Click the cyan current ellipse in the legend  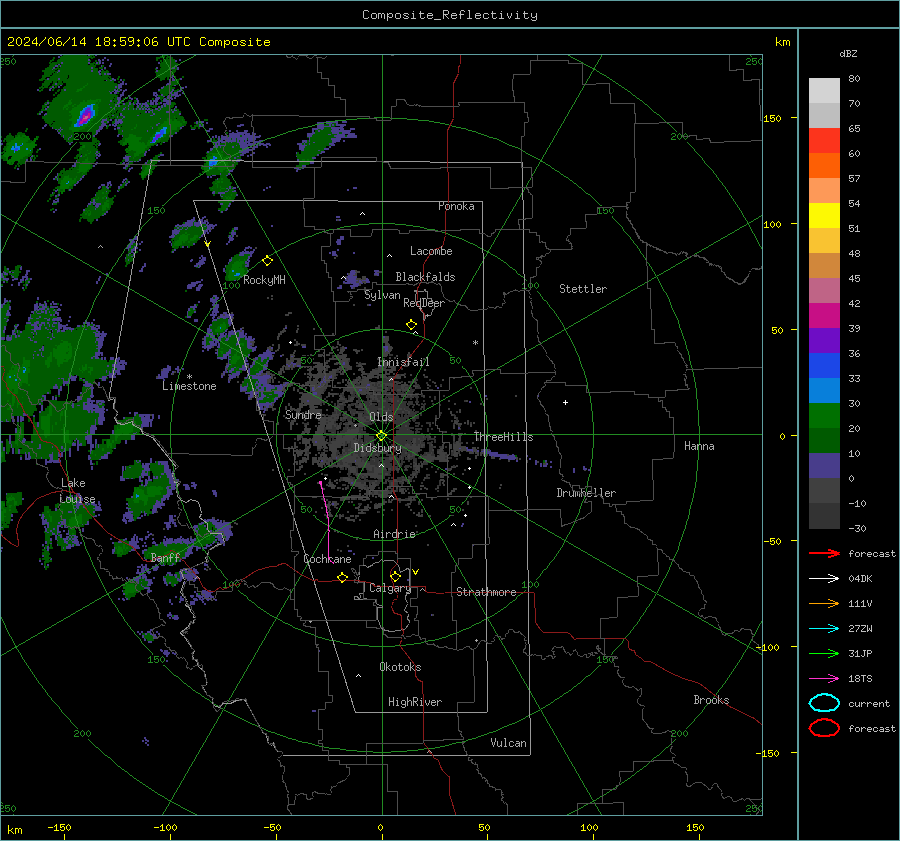(x=824, y=703)
